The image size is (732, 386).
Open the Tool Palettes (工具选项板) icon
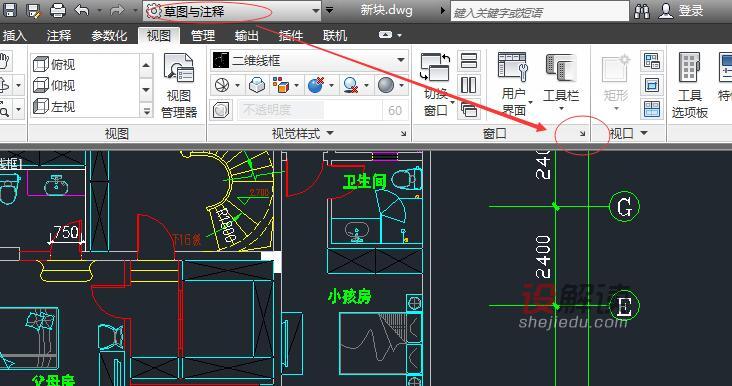[690, 85]
